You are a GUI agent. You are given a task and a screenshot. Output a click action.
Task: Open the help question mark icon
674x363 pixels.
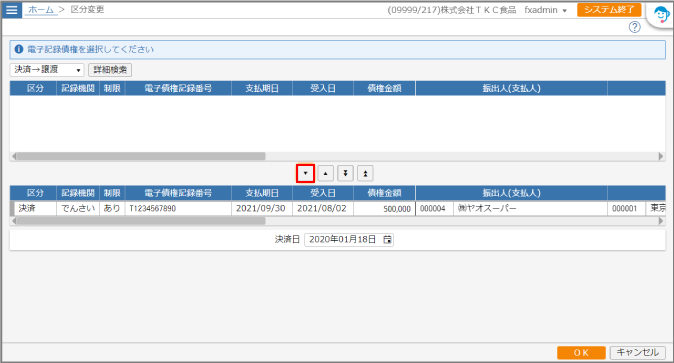634,27
